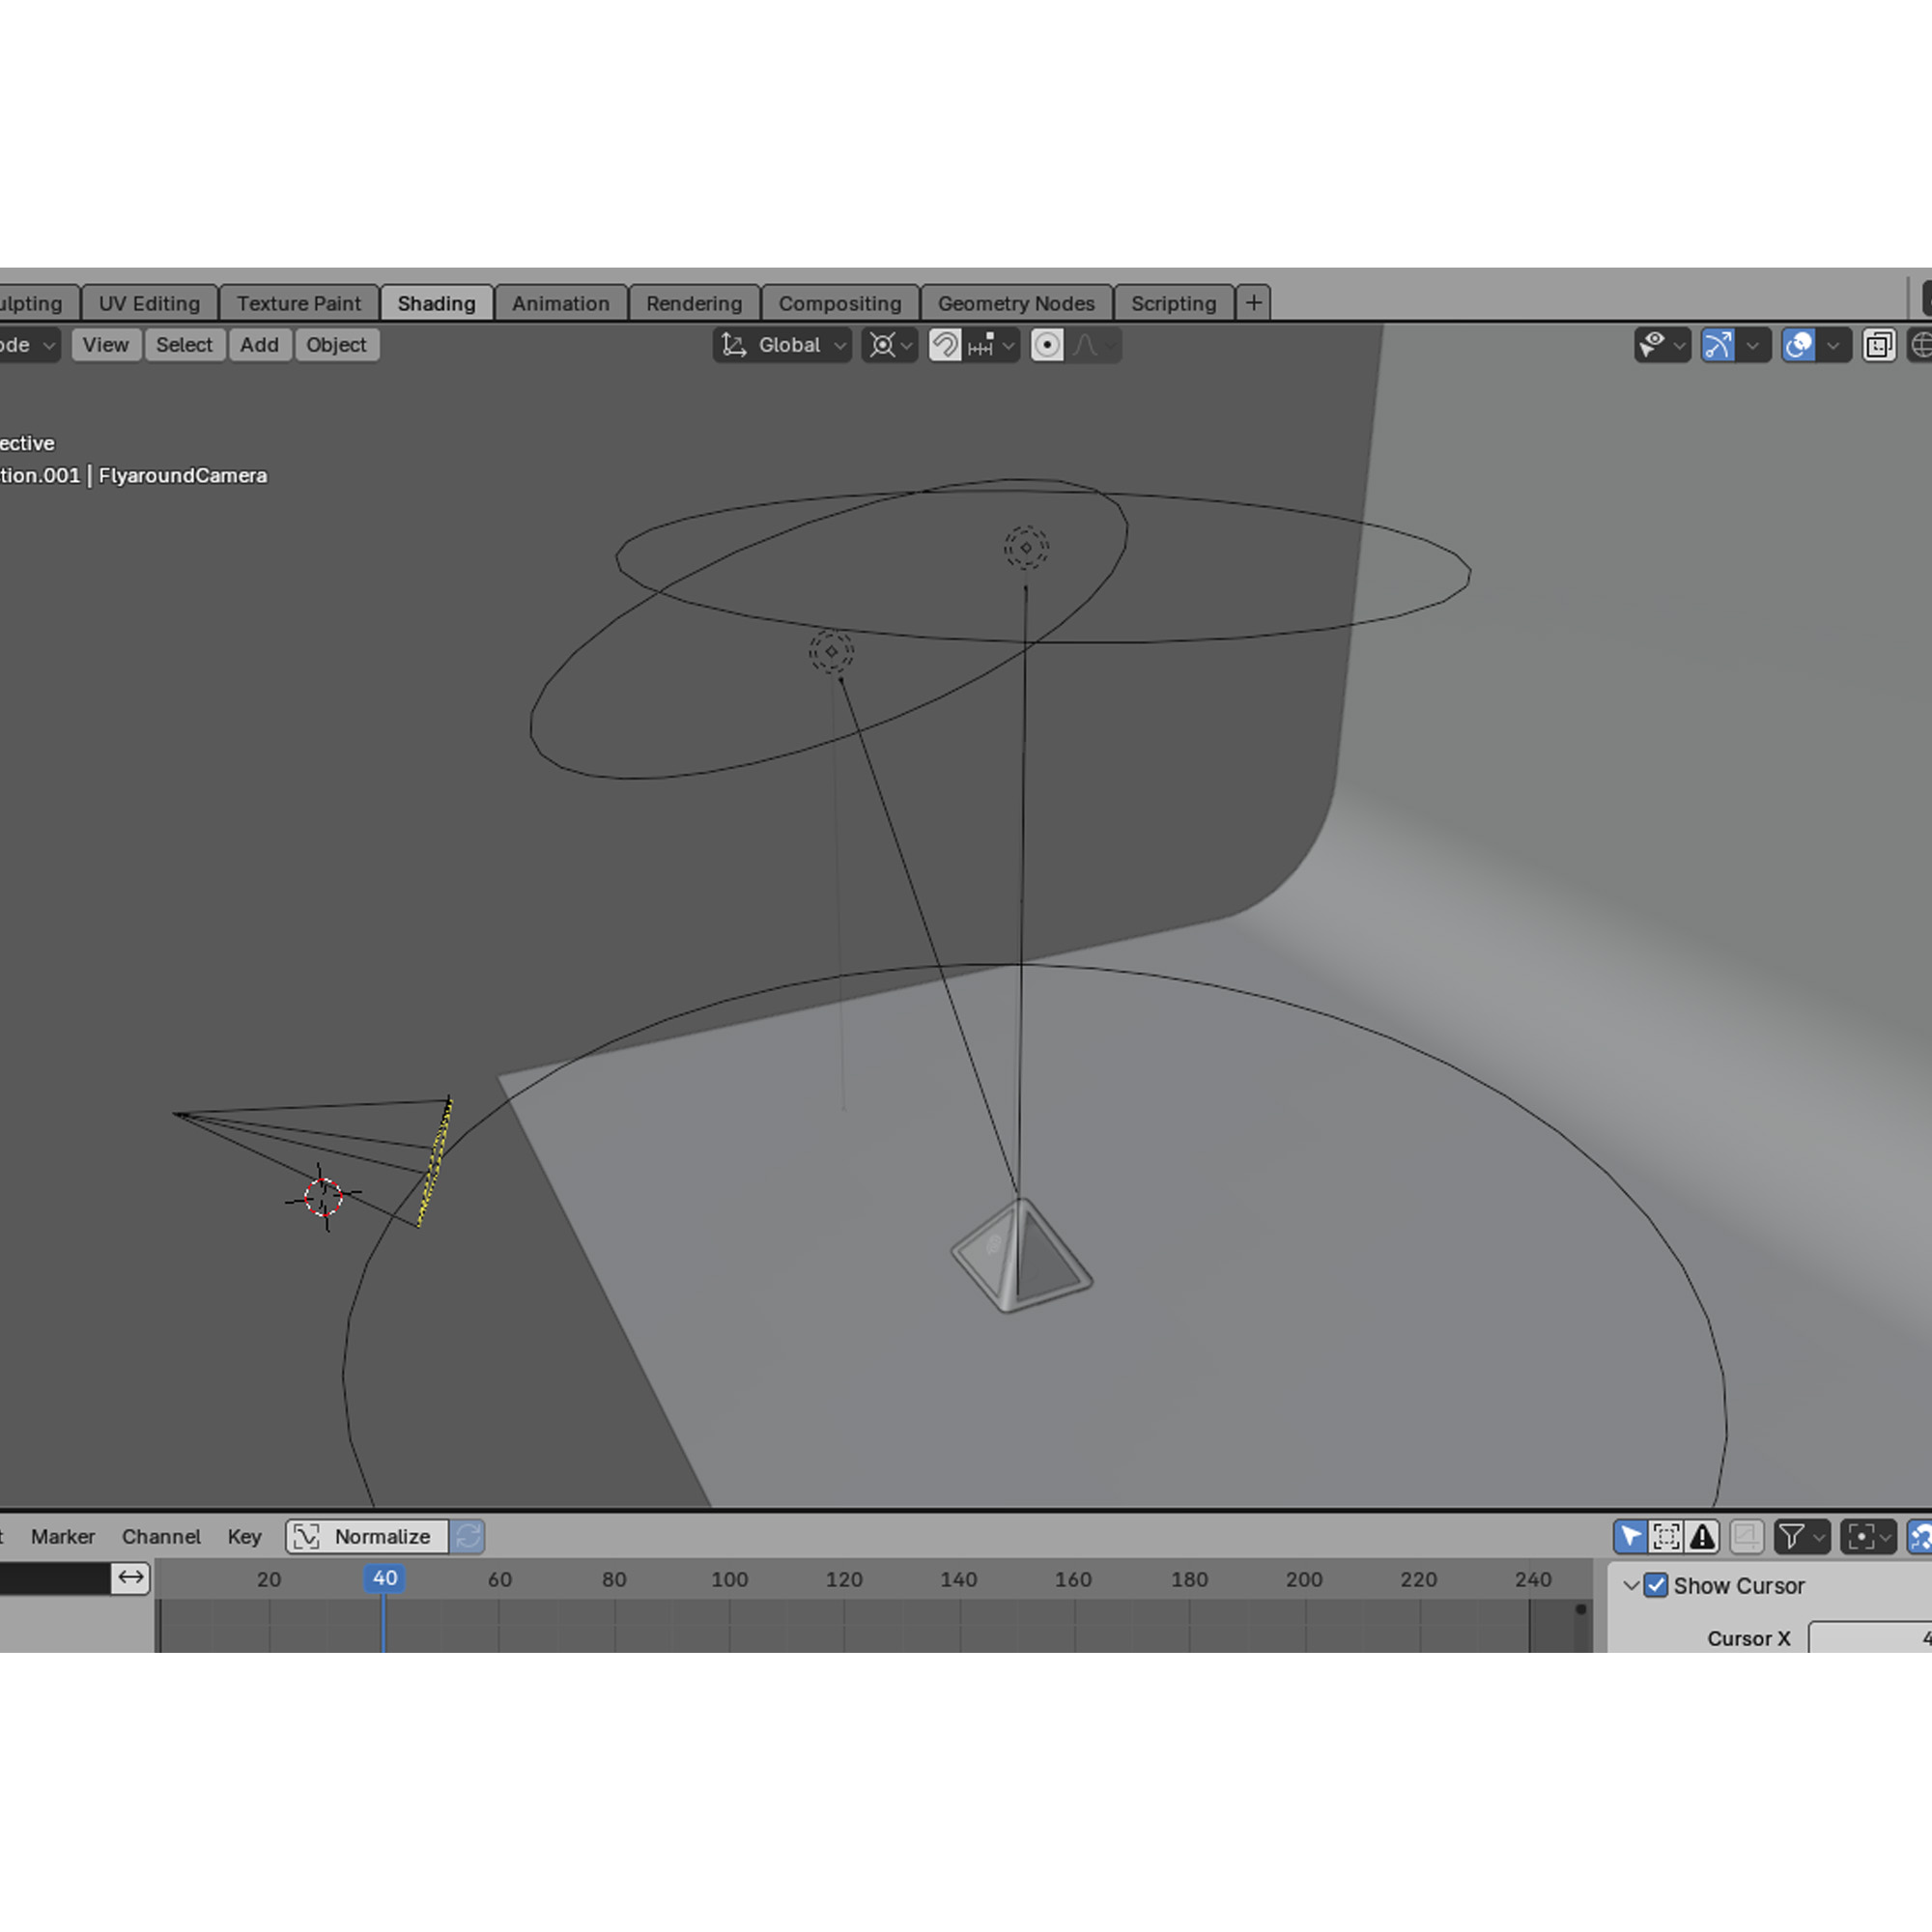
Task: Select rendered viewport shading globe icon
Action: tap(1922, 345)
